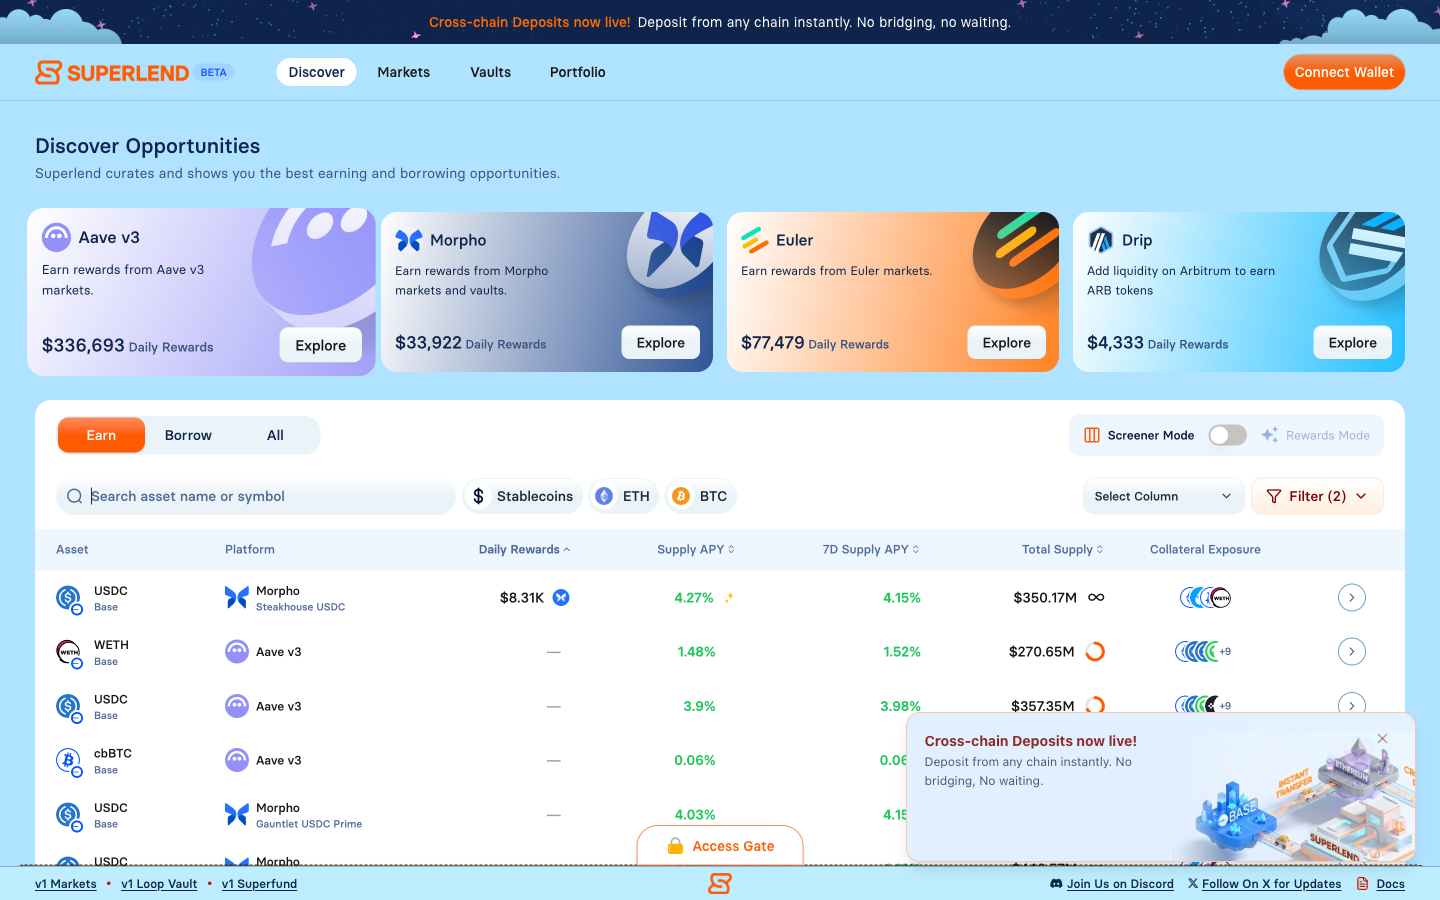
Task: Close the Cross-chain Deposits popup
Action: coord(1382,739)
